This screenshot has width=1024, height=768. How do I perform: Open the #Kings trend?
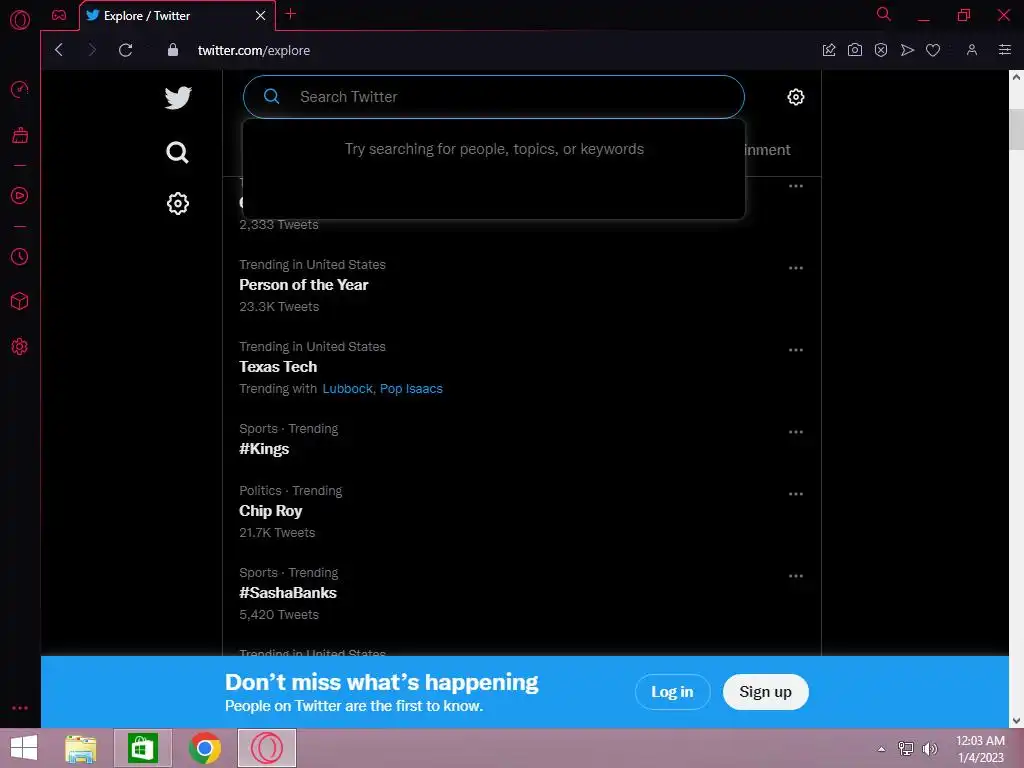(x=264, y=449)
